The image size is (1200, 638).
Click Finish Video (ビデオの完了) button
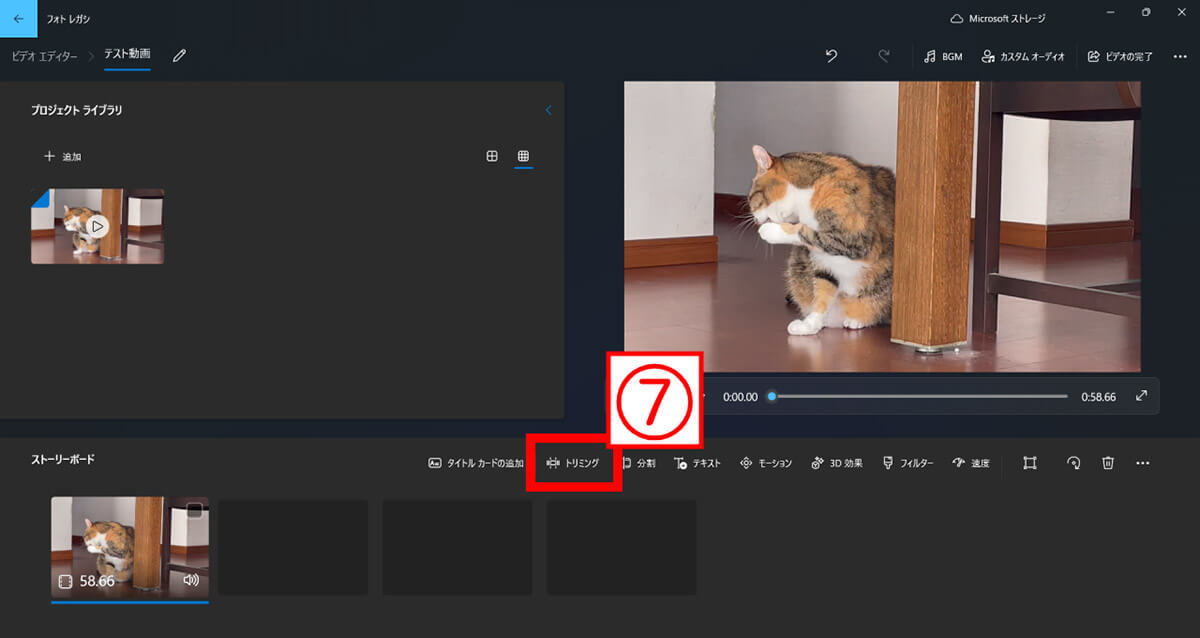pyautogui.click(x=1120, y=56)
